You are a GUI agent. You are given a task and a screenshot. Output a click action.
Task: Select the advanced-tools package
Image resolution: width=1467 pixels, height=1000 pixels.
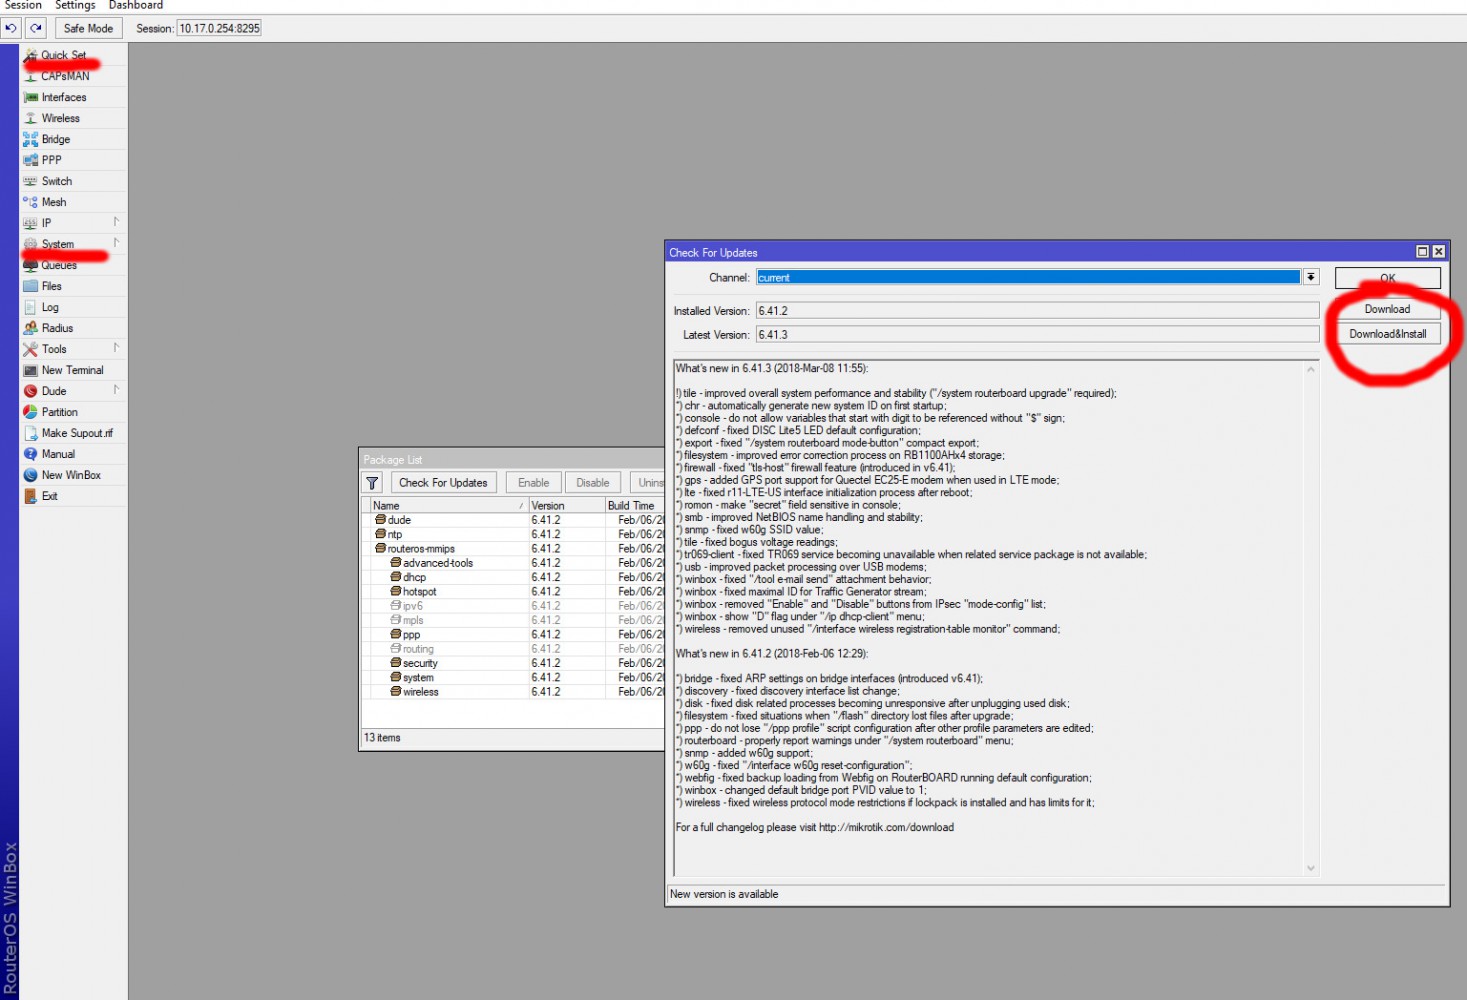coord(514,563)
